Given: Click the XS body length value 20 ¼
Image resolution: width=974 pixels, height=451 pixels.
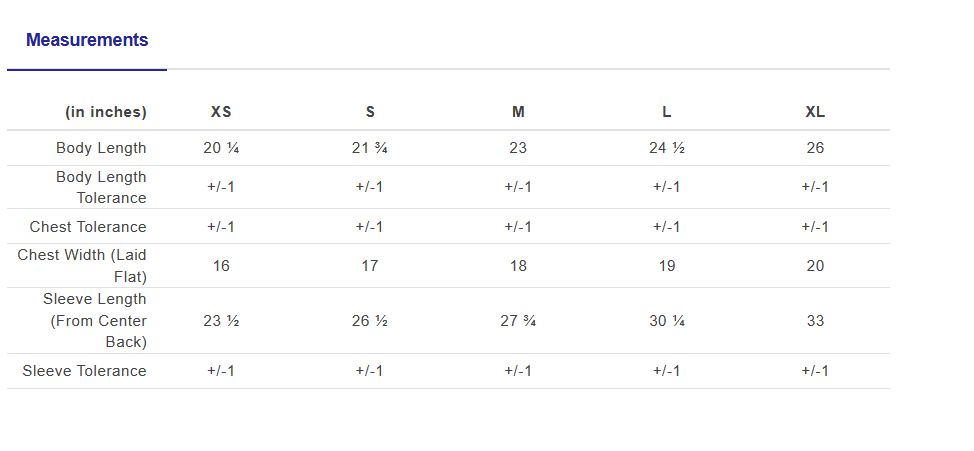Looking at the screenshot, I should 221,148.
